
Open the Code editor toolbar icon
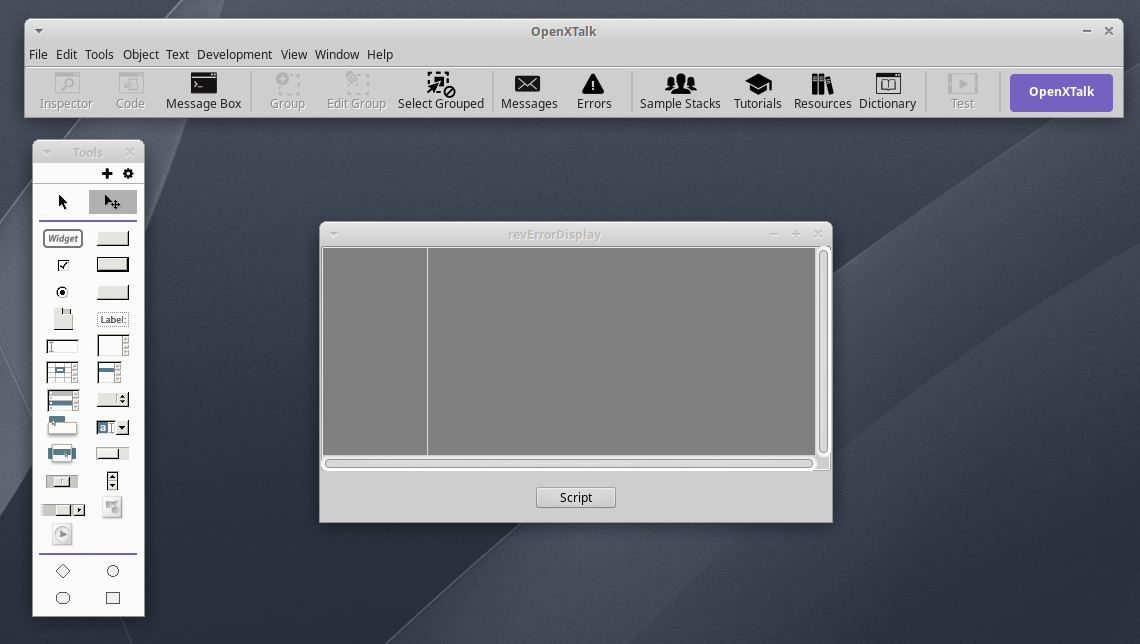coord(131,92)
